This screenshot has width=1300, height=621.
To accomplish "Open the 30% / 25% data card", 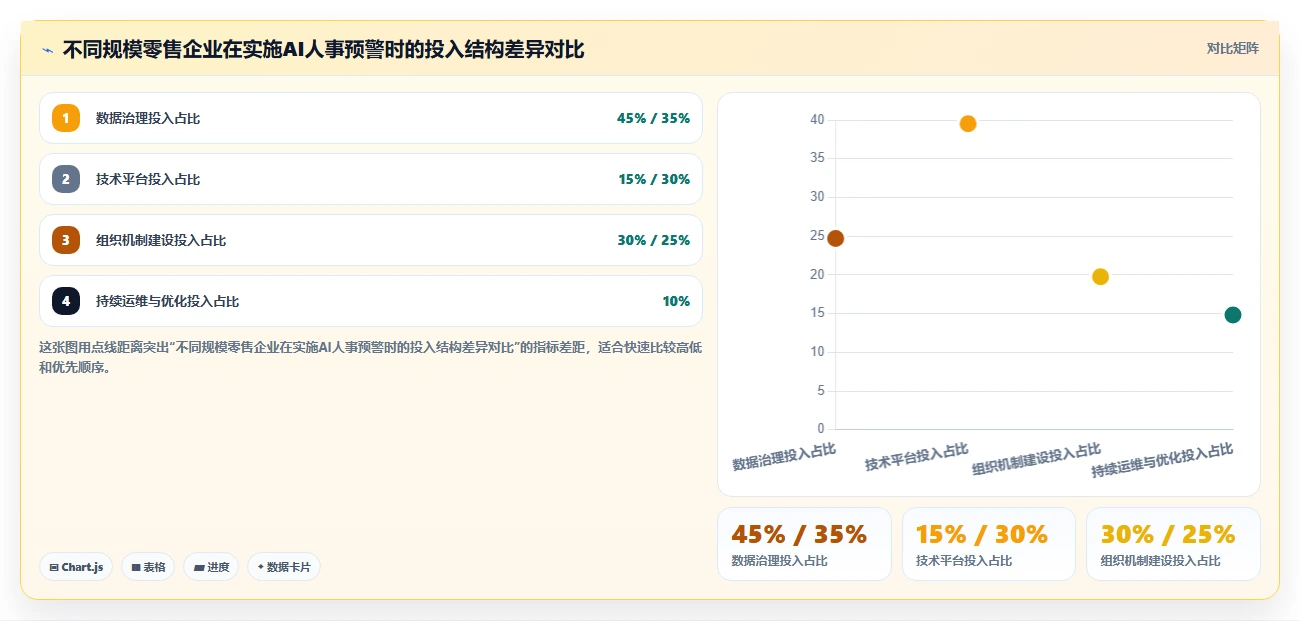I will 1173,544.
